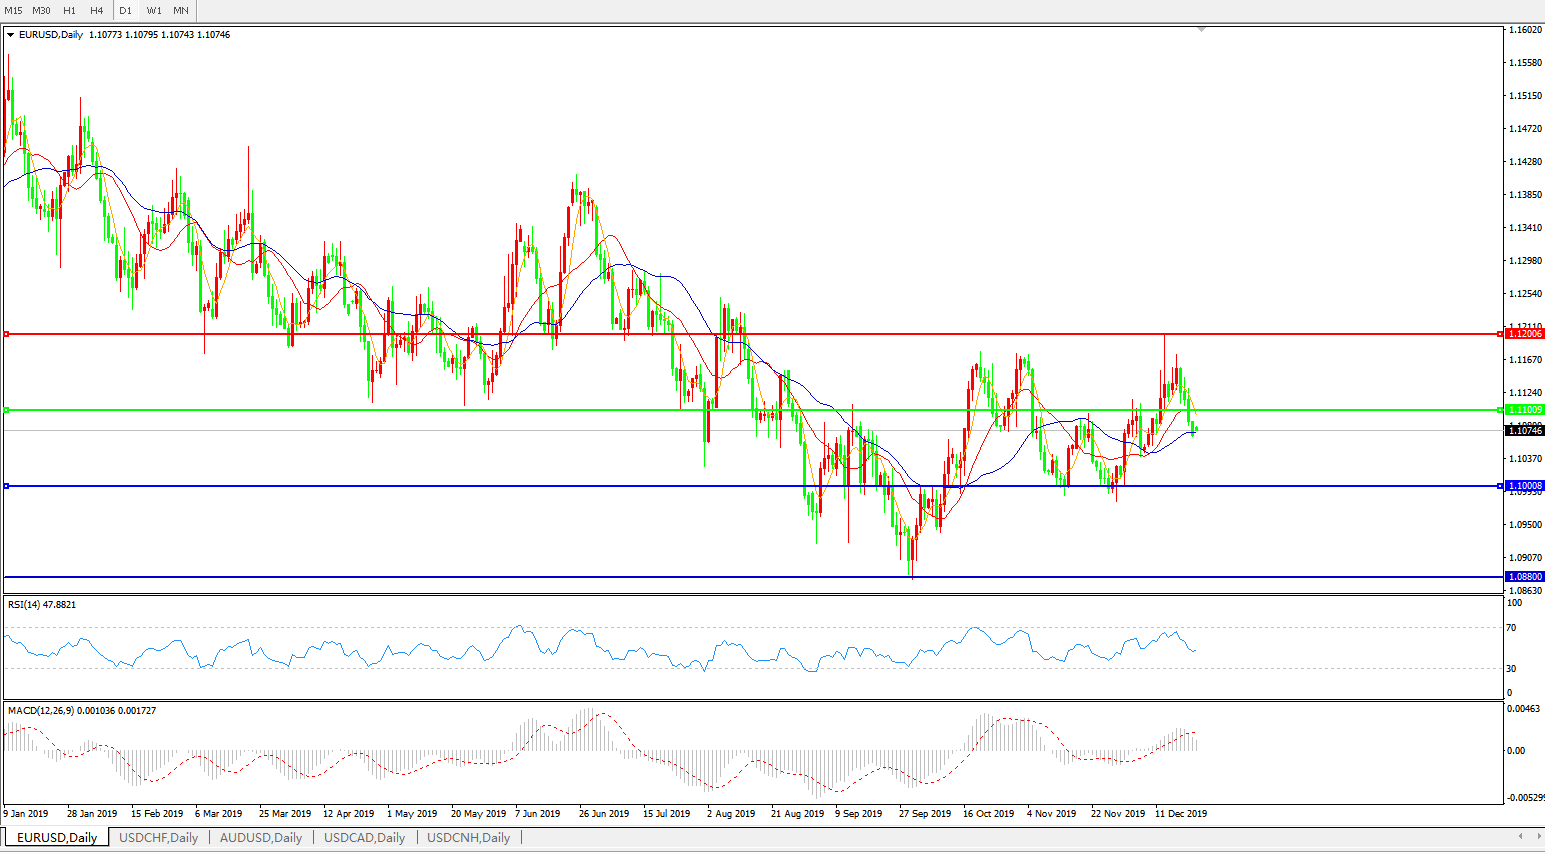Select the red 1.12006 price level label
Screen dimensions: 1545x852
[1525, 334]
